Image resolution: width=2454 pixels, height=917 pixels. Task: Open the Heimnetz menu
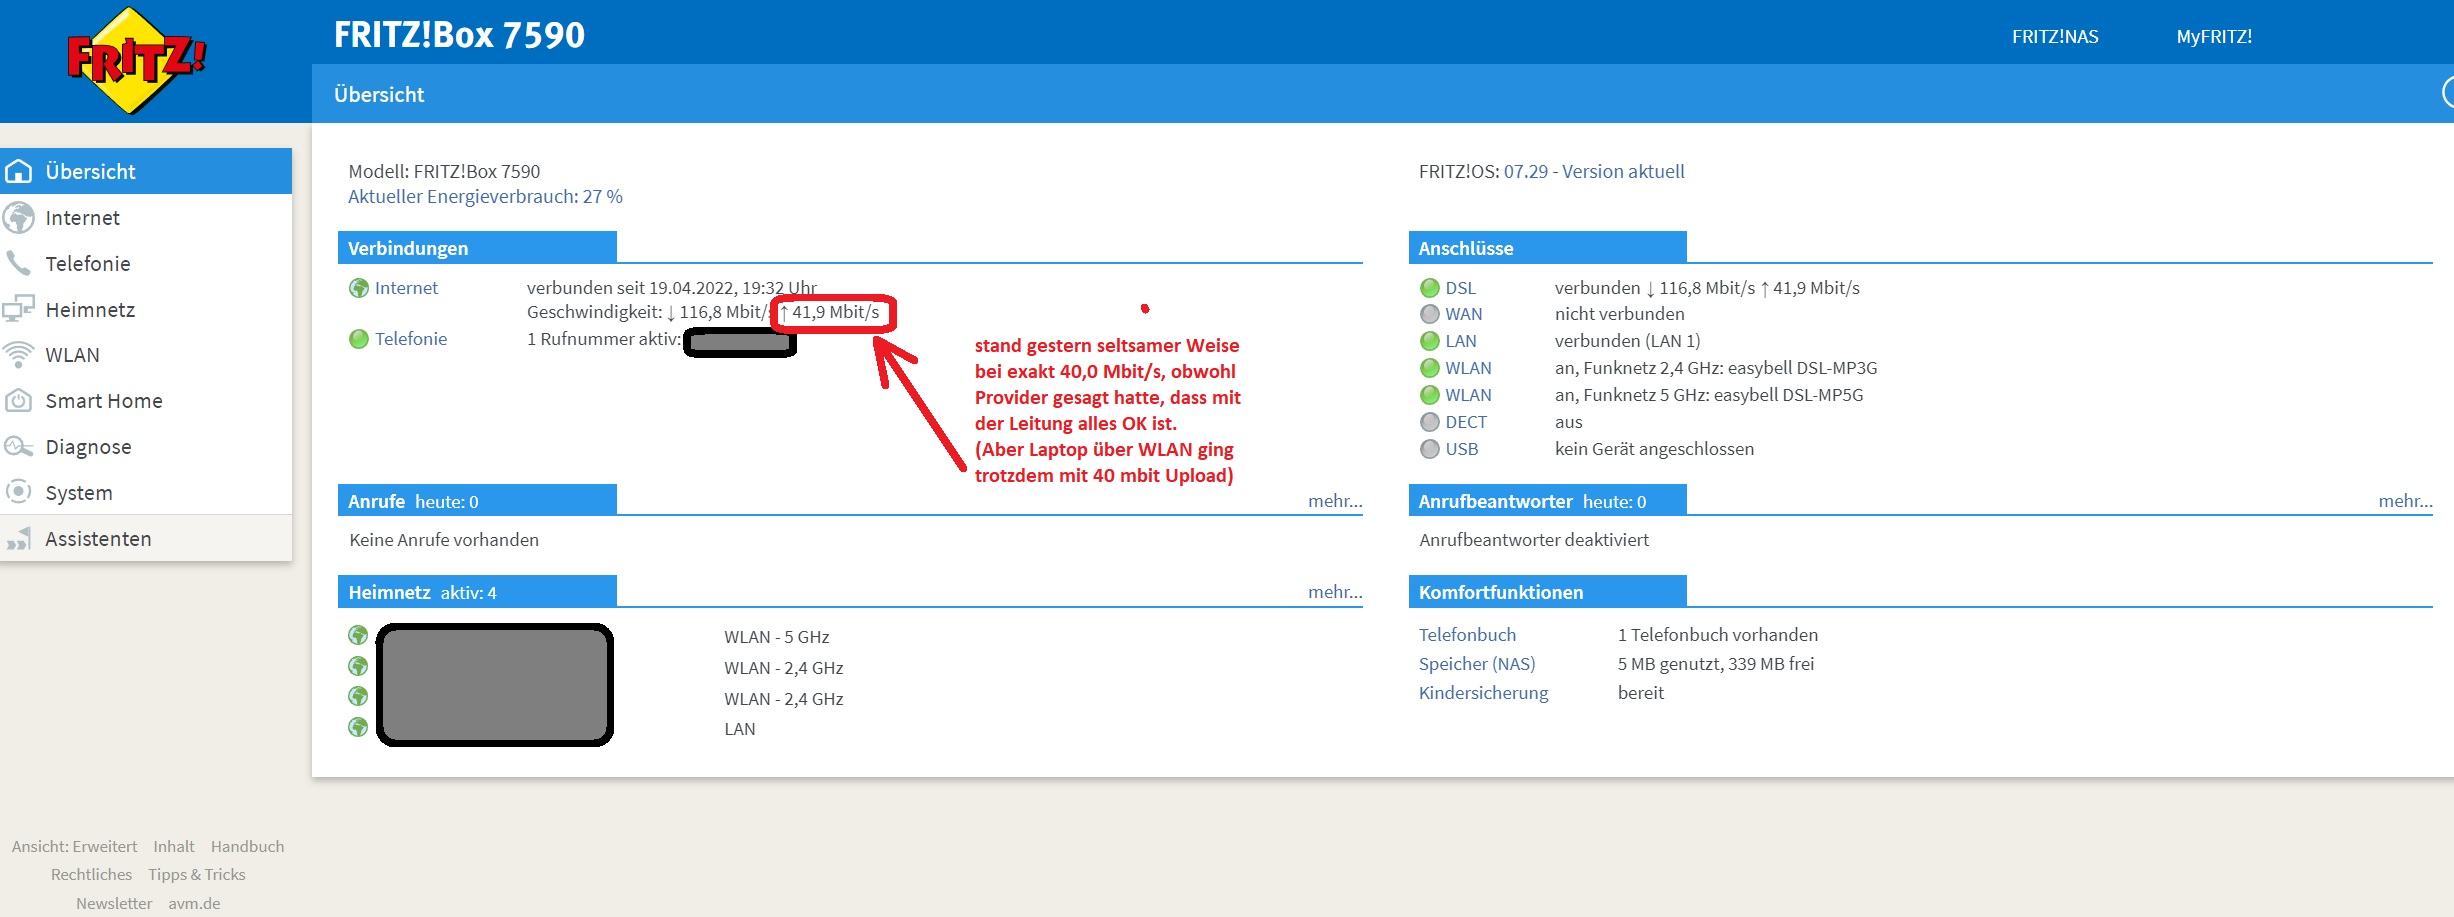click(146, 309)
